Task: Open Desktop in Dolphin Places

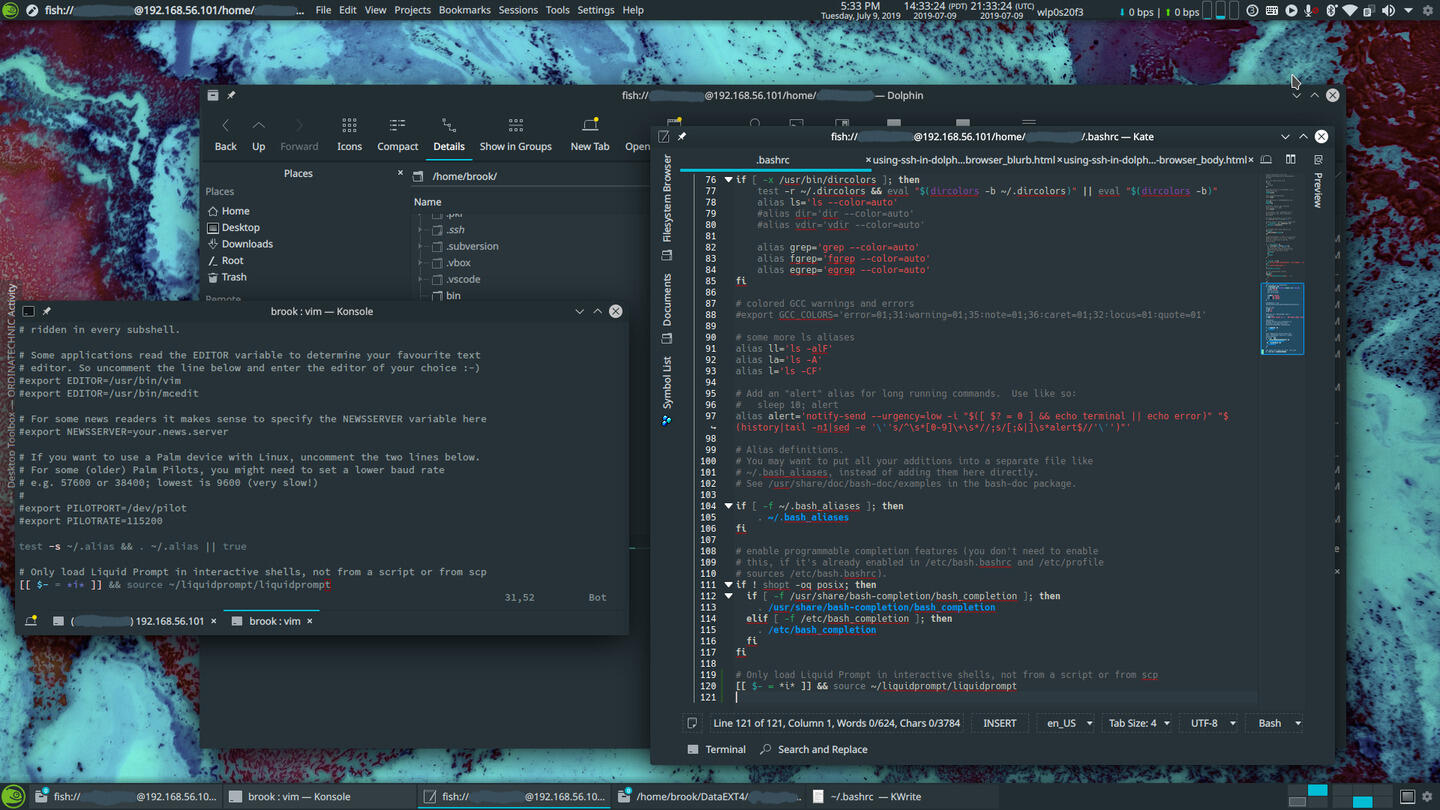Action: [234, 227]
